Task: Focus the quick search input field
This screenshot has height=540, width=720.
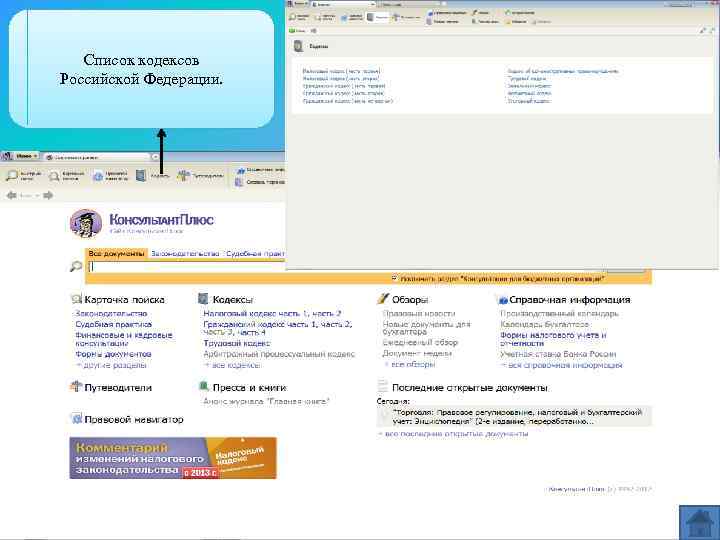Action: pyautogui.click(x=186, y=266)
